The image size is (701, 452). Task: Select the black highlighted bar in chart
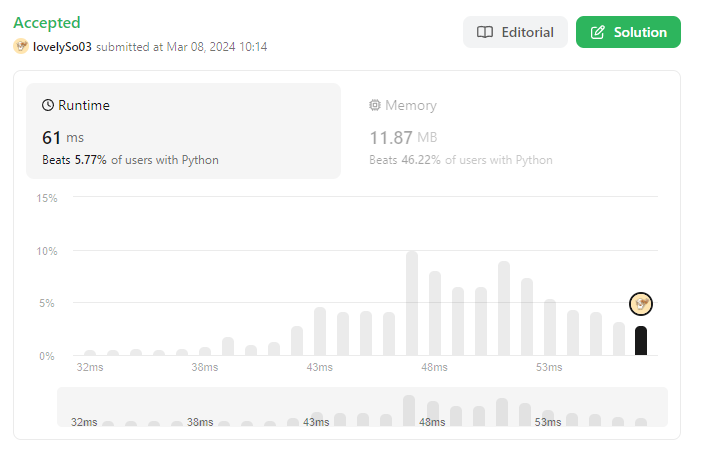[641, 341]
